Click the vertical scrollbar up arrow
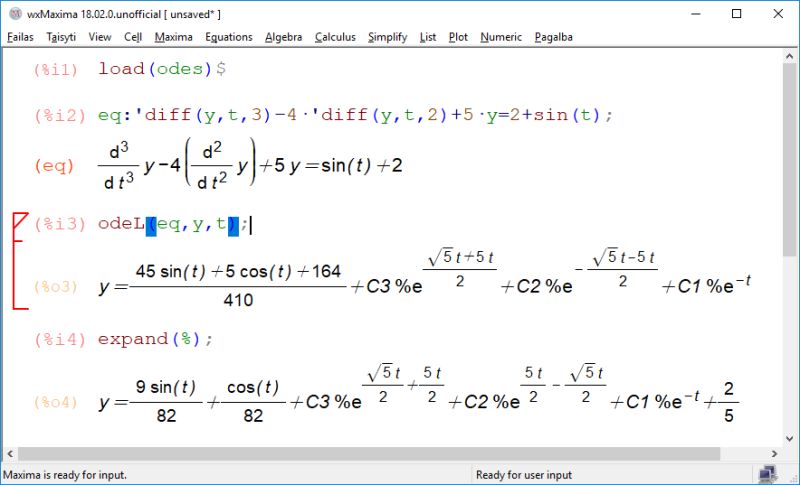The height and width of the screenshot is (485, 800). pos(789,56)
